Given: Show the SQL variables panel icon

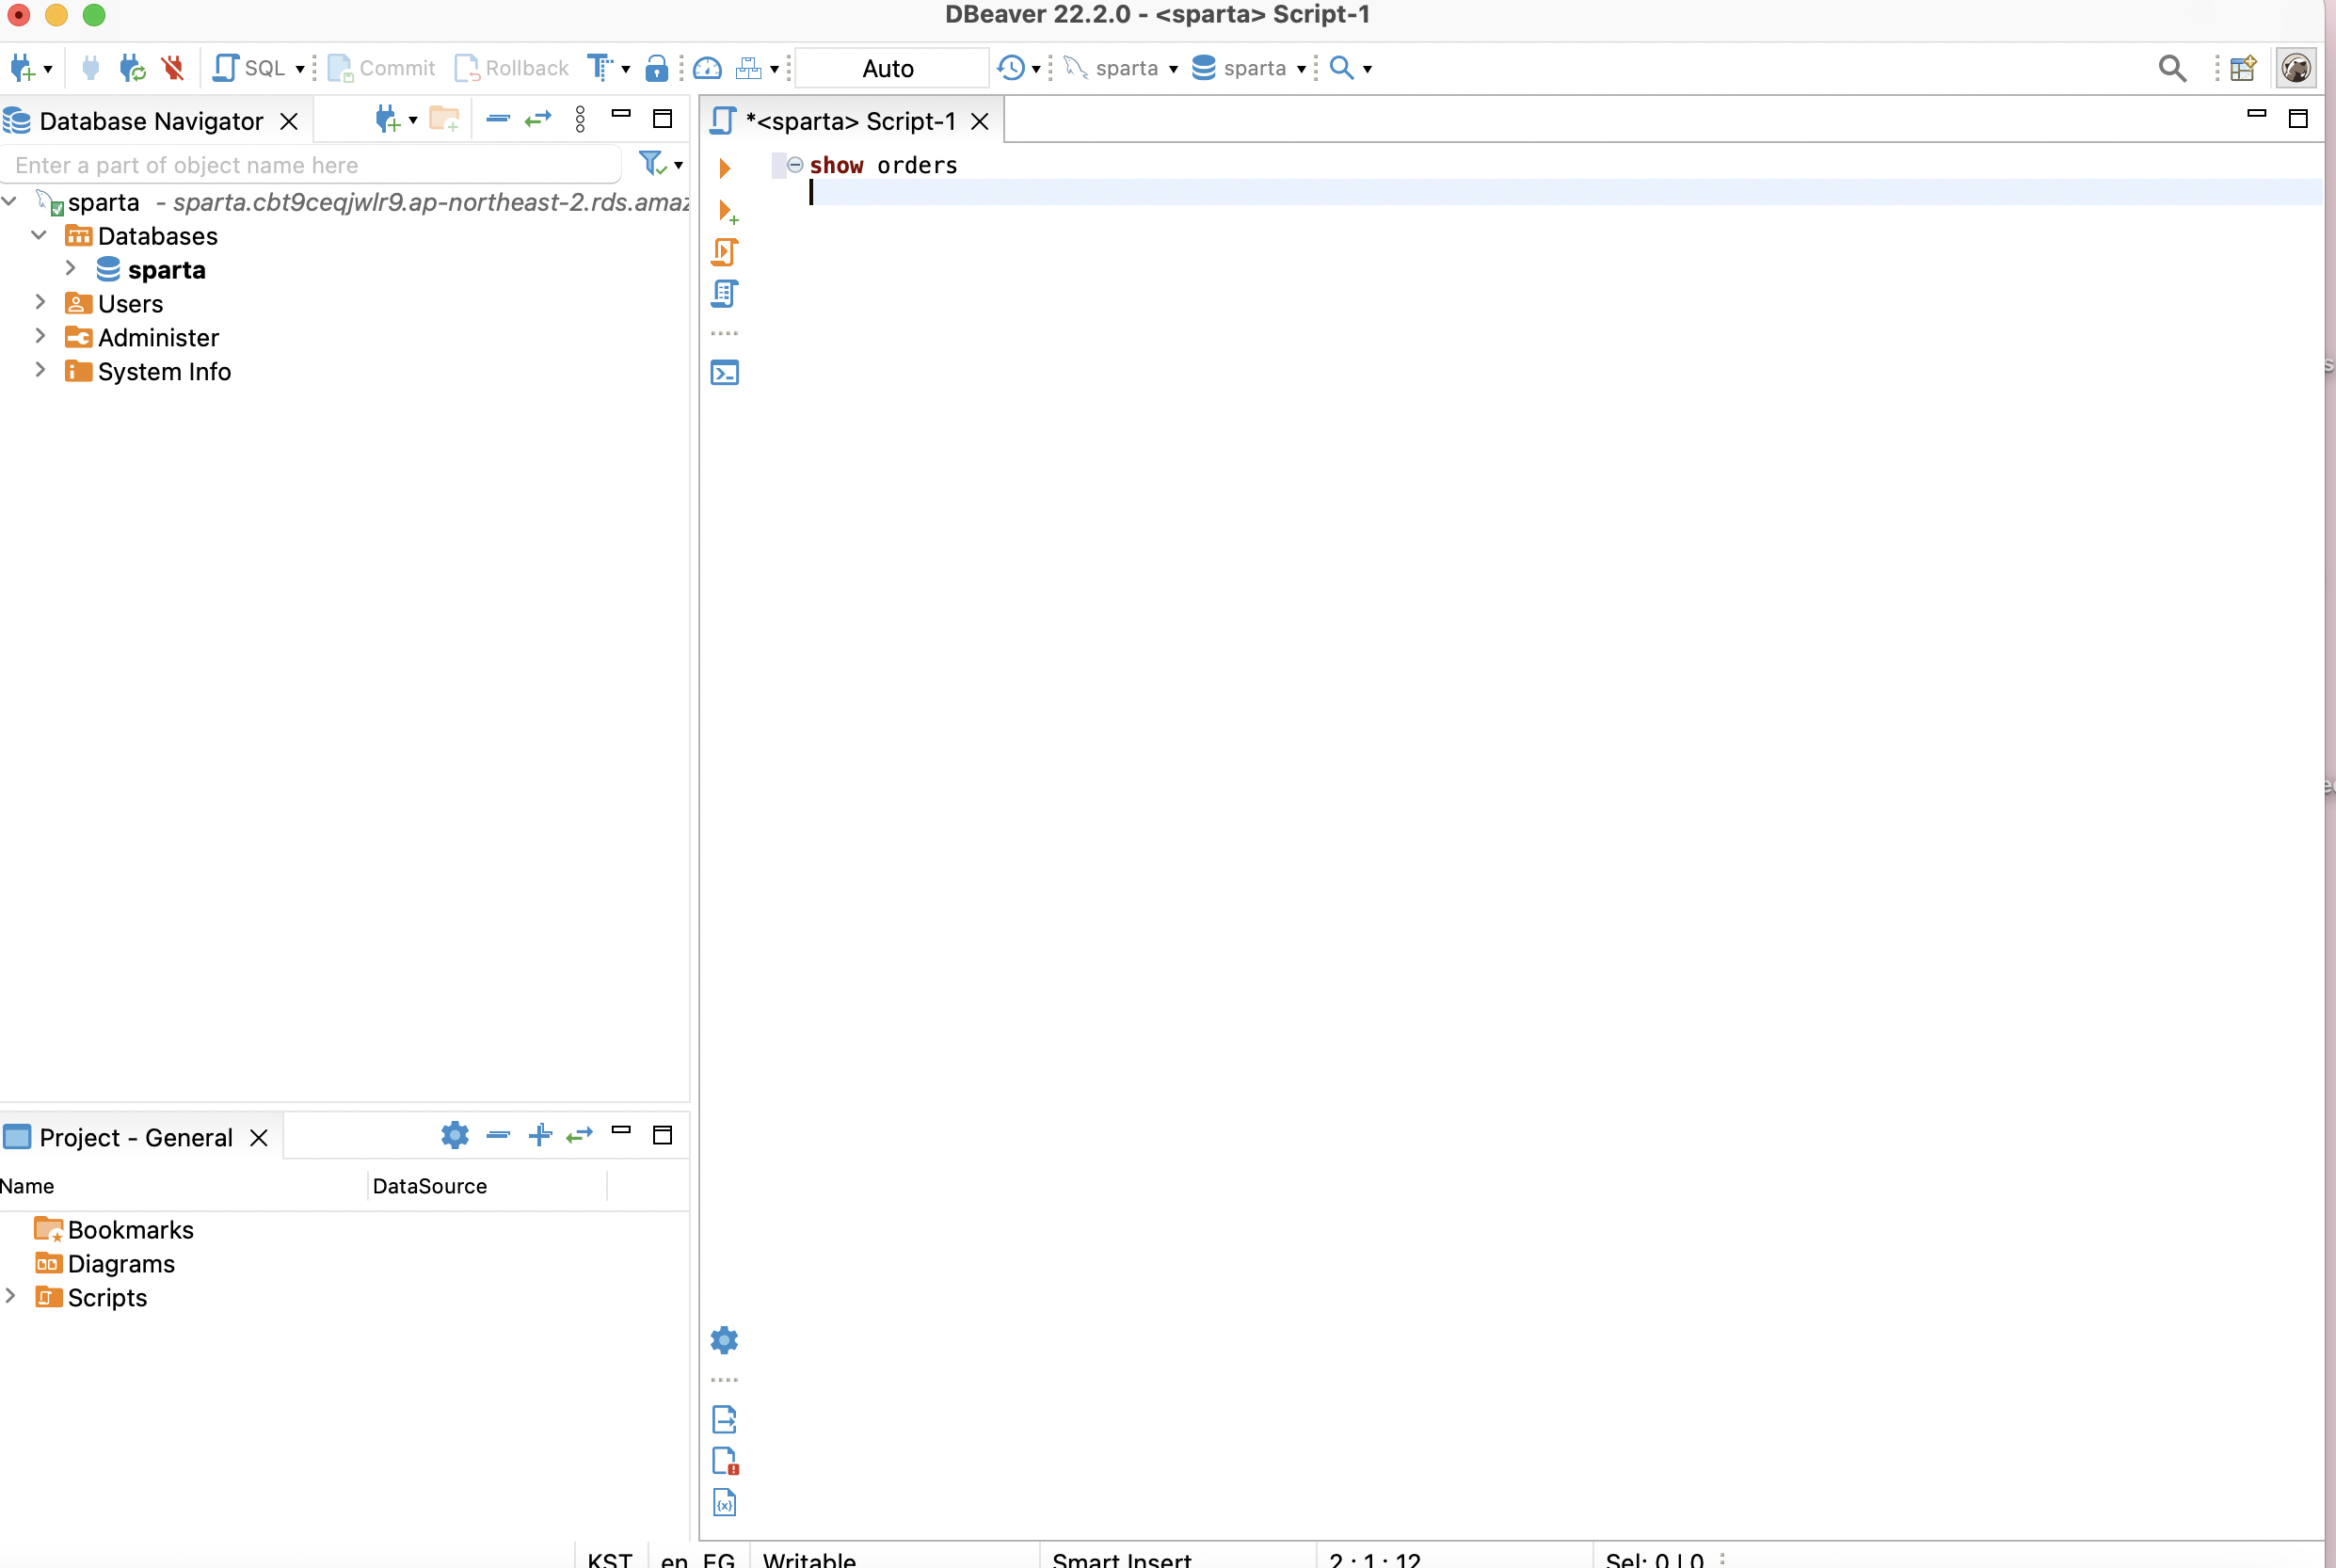Looking at the screenshot, I should [x=725, y=1502].
